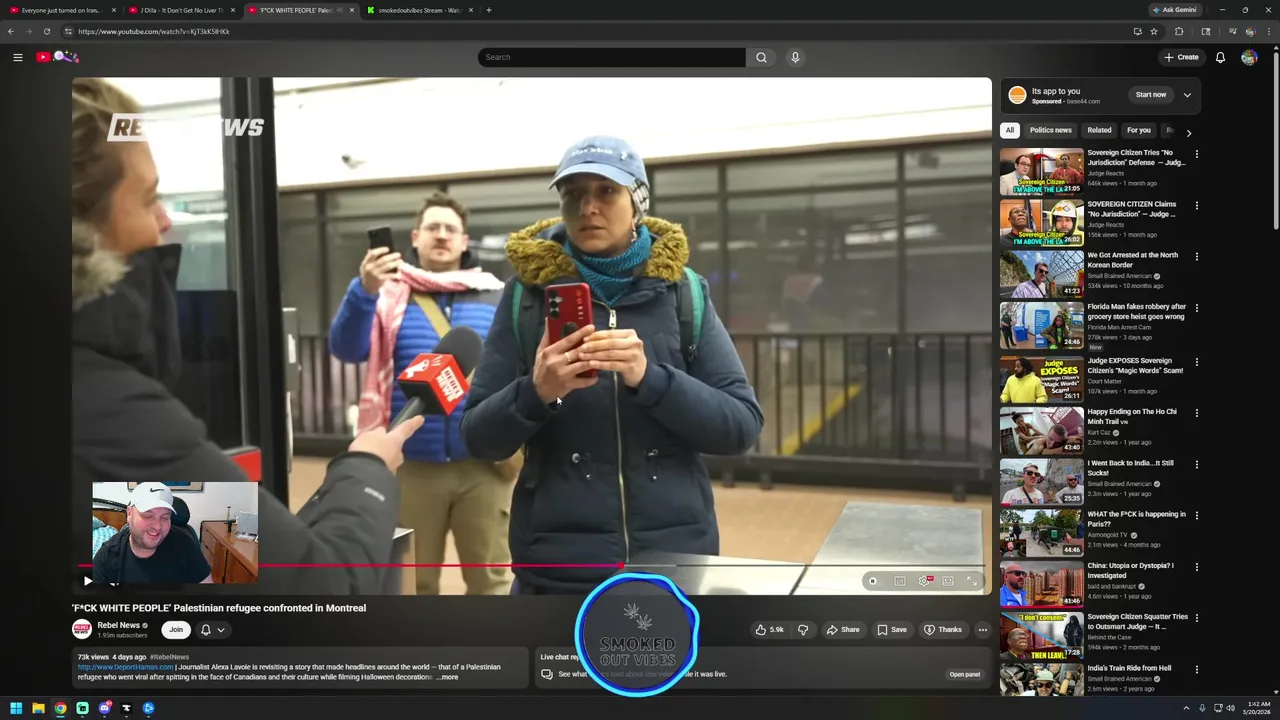Open the options menu for 'Happy Ending on The Ho Chi Minh Trail'
1280x720 pixels.
[x=1196, y=412]
